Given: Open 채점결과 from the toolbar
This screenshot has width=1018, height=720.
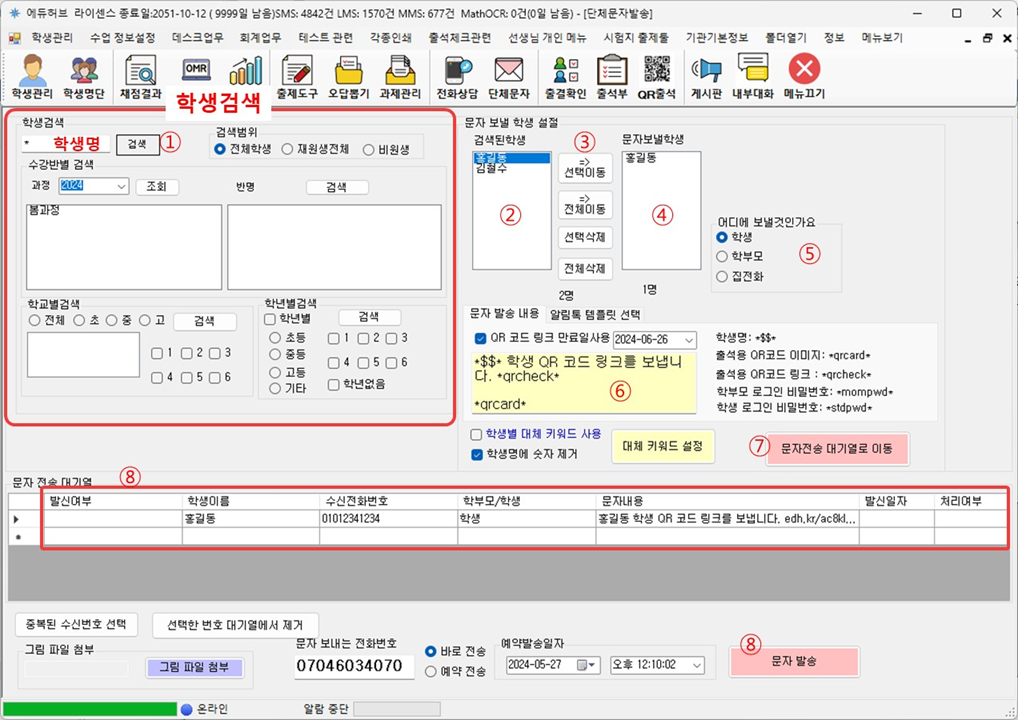Looking at the screenshot, I should coord(140,78).
